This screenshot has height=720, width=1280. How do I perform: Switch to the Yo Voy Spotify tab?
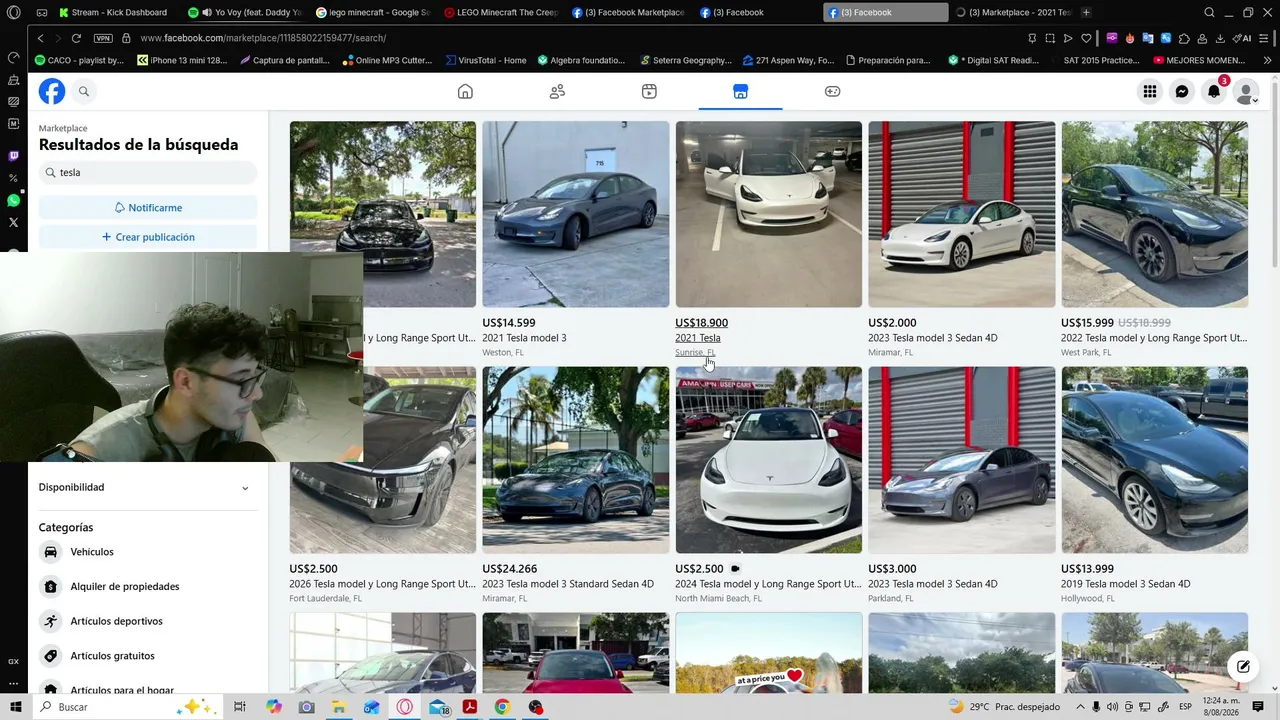[x=245, y=12]
